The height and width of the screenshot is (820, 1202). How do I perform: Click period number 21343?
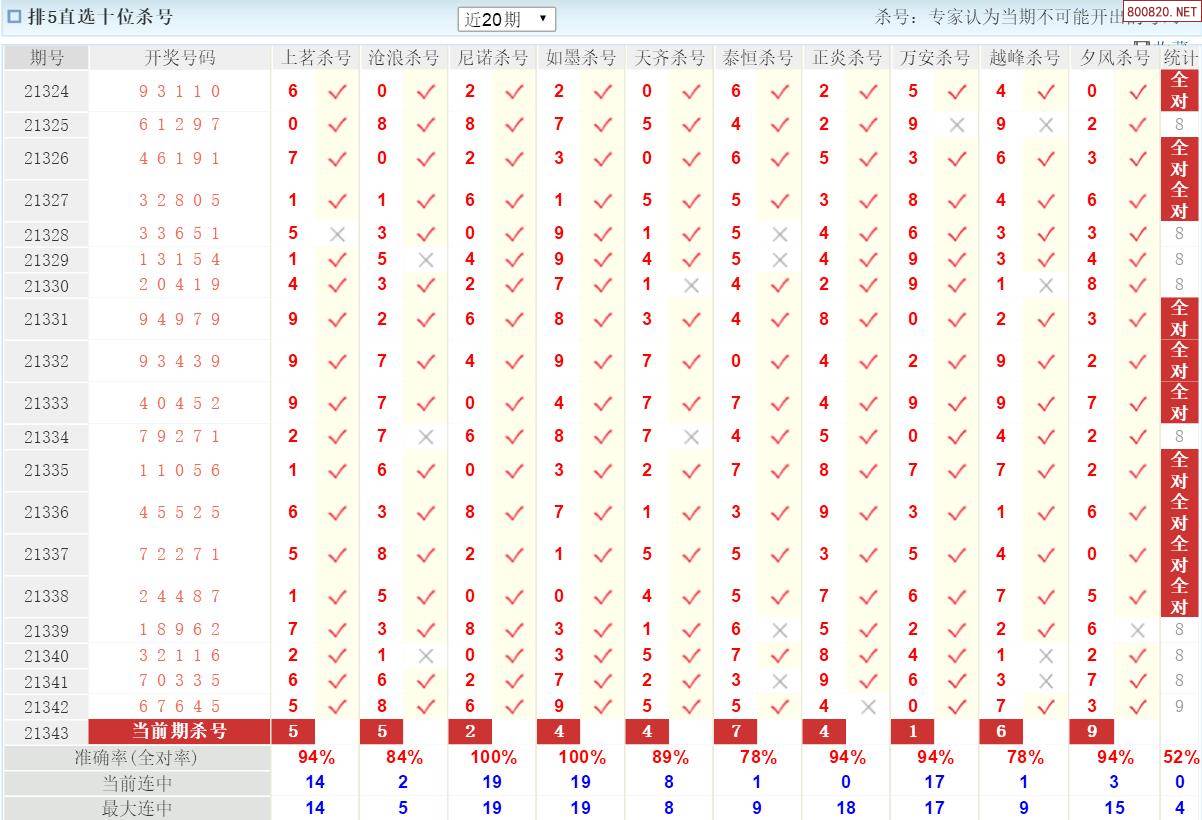point(46,733)
